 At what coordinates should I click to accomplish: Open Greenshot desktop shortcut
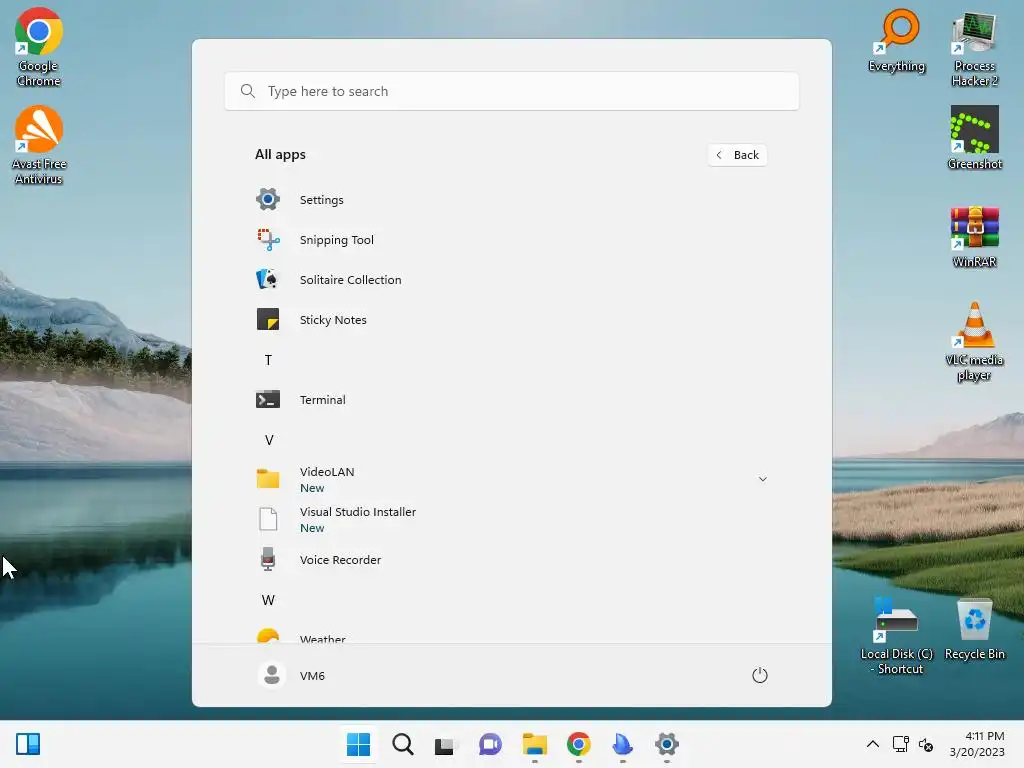tap(974, 138)
